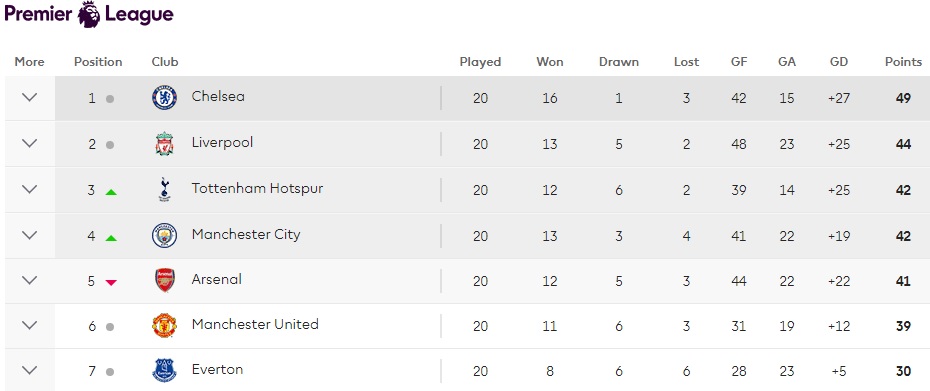
Task: Click the Premier League lion logo
Action: point(89,14)
